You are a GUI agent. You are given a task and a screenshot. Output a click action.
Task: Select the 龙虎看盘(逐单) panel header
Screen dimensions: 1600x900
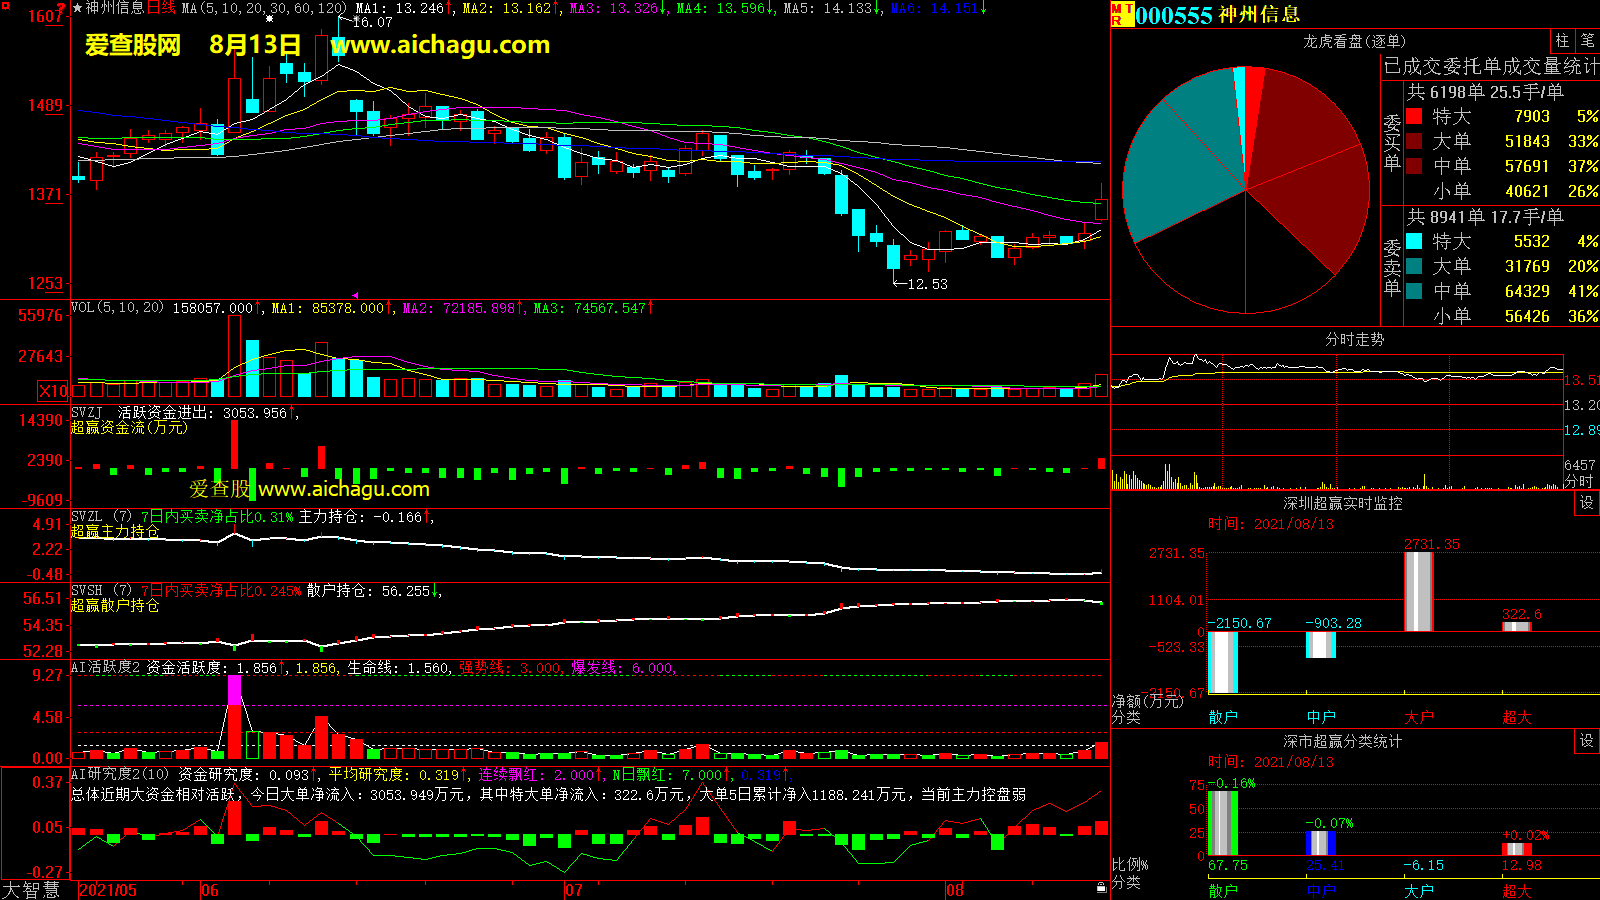pos(1354,41)
